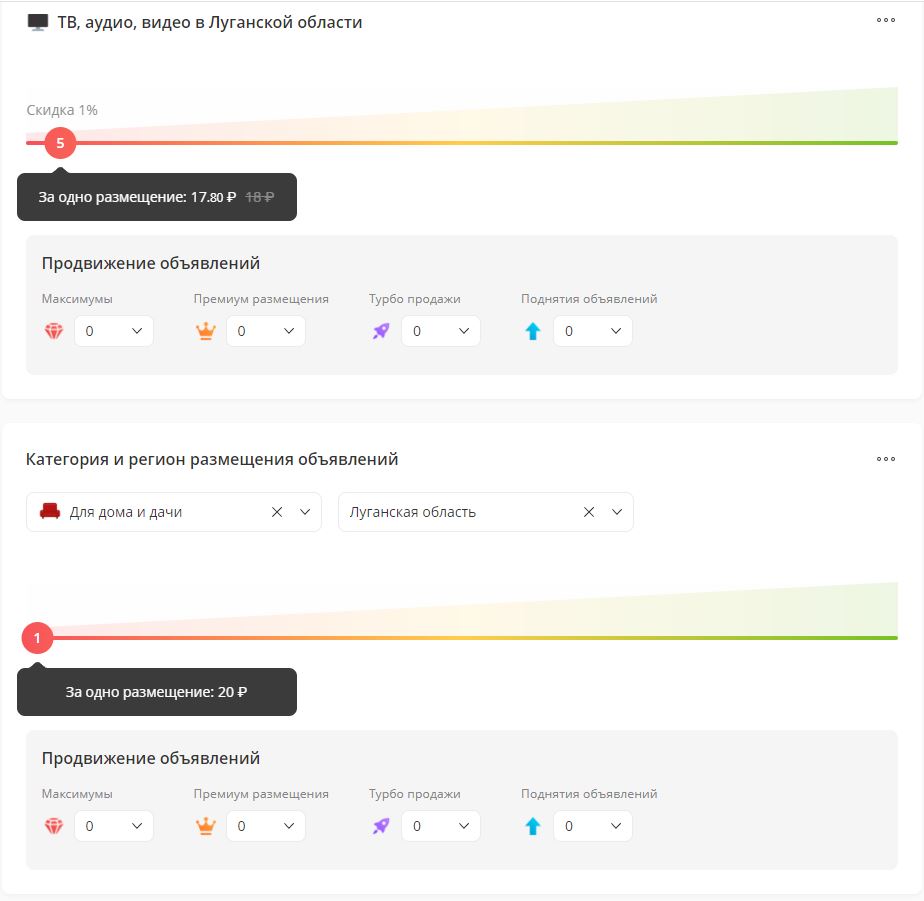This screenshot has height=901, width=924.
Task: Open the three-dot menu beside Категория и регион
Action: [886, 459]
